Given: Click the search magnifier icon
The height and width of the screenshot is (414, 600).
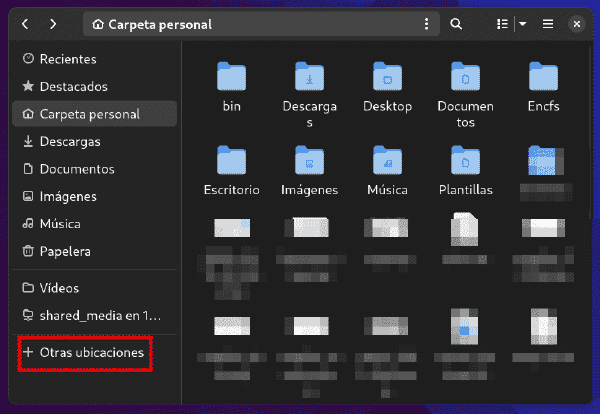Looking at the screenshot, I should (x=456, y=24).
